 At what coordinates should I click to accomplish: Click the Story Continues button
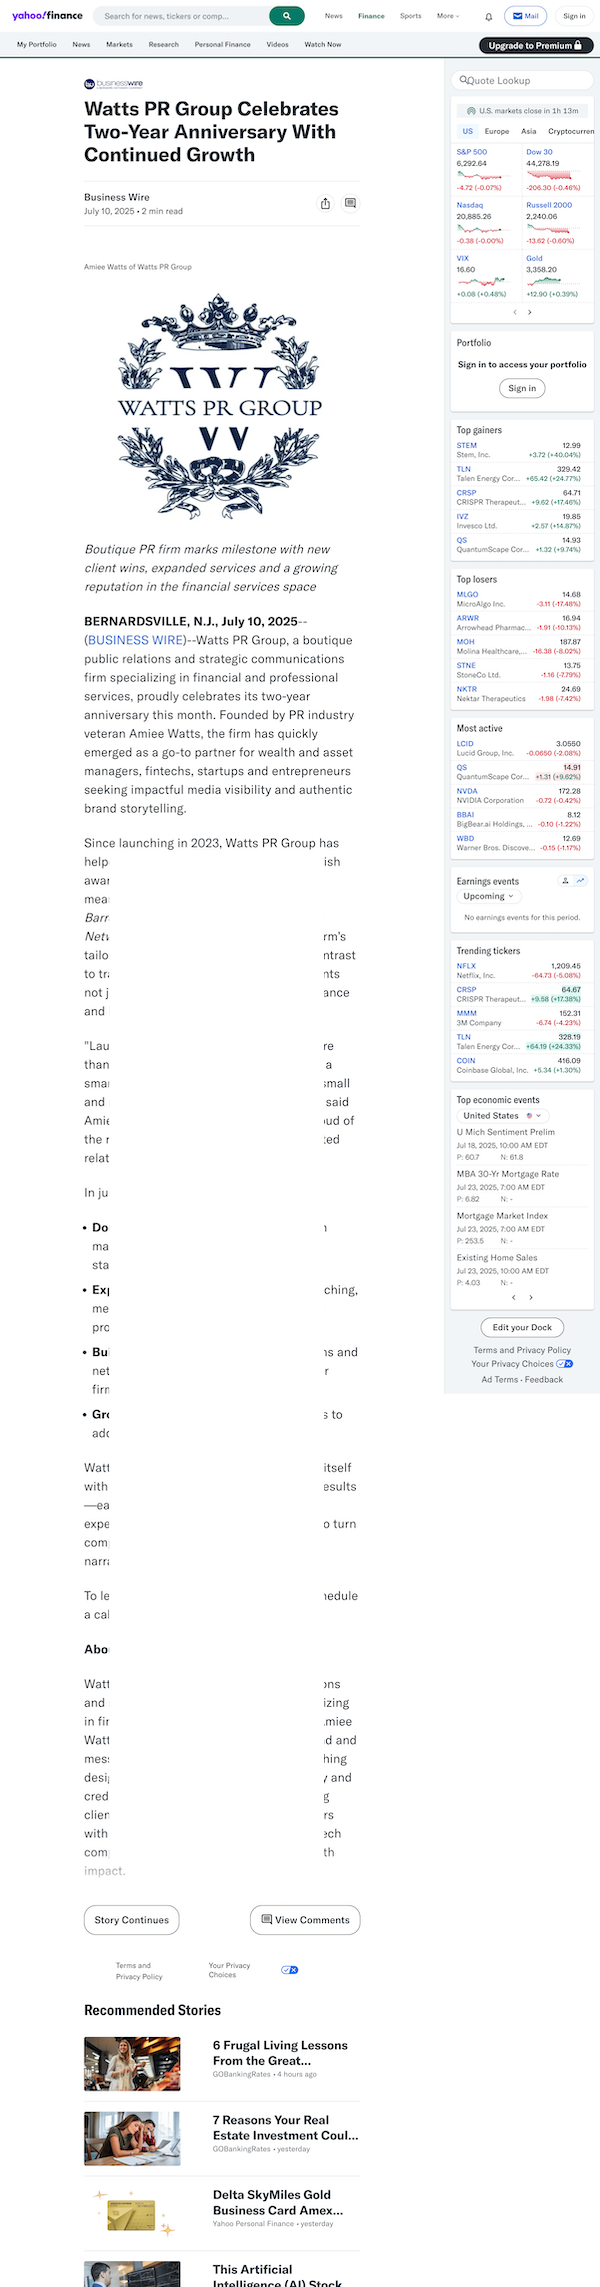(130, 1920)
